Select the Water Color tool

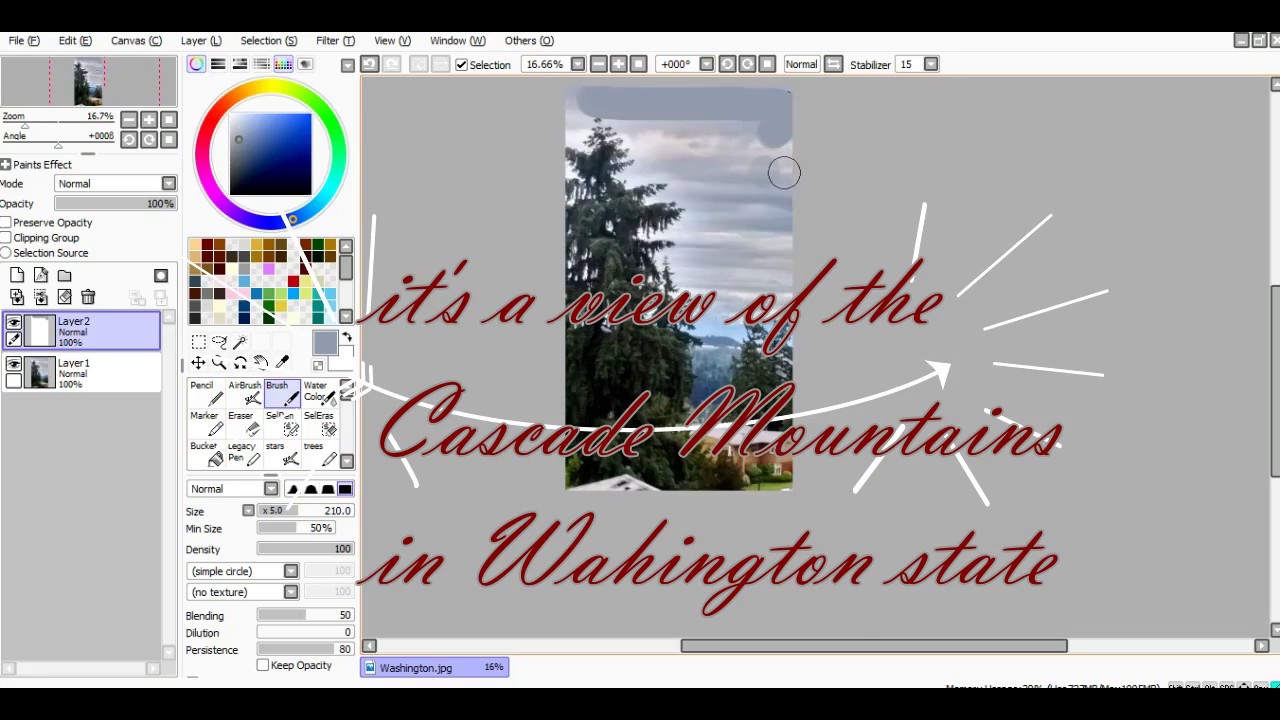tap(320, 393)
